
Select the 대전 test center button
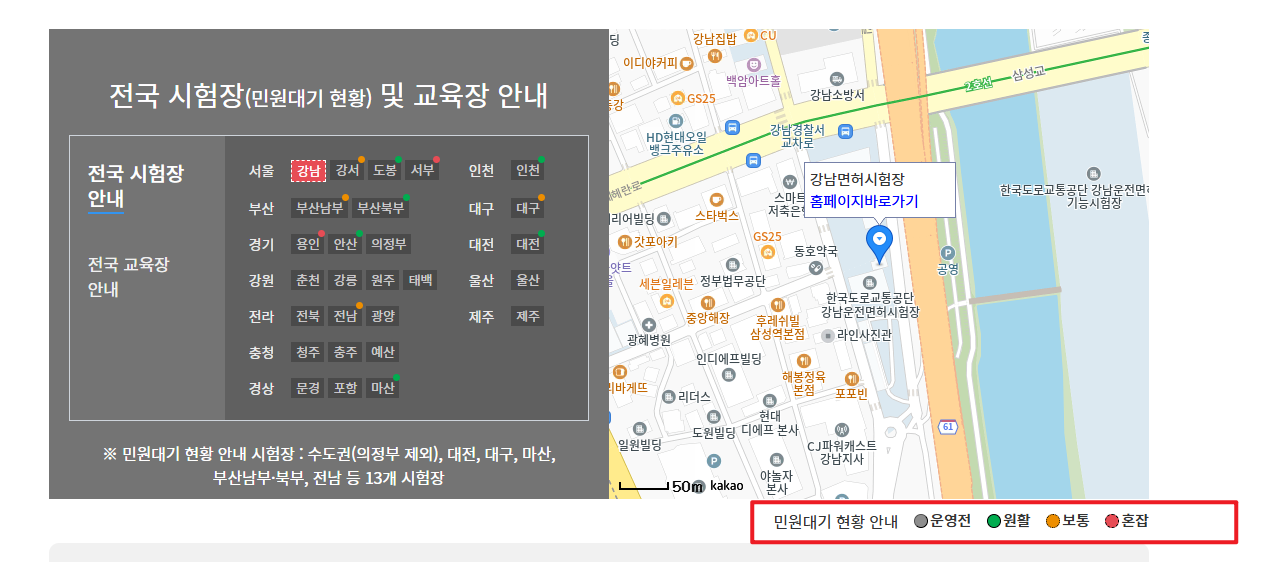pyautogui.click(x=528, y=244)
